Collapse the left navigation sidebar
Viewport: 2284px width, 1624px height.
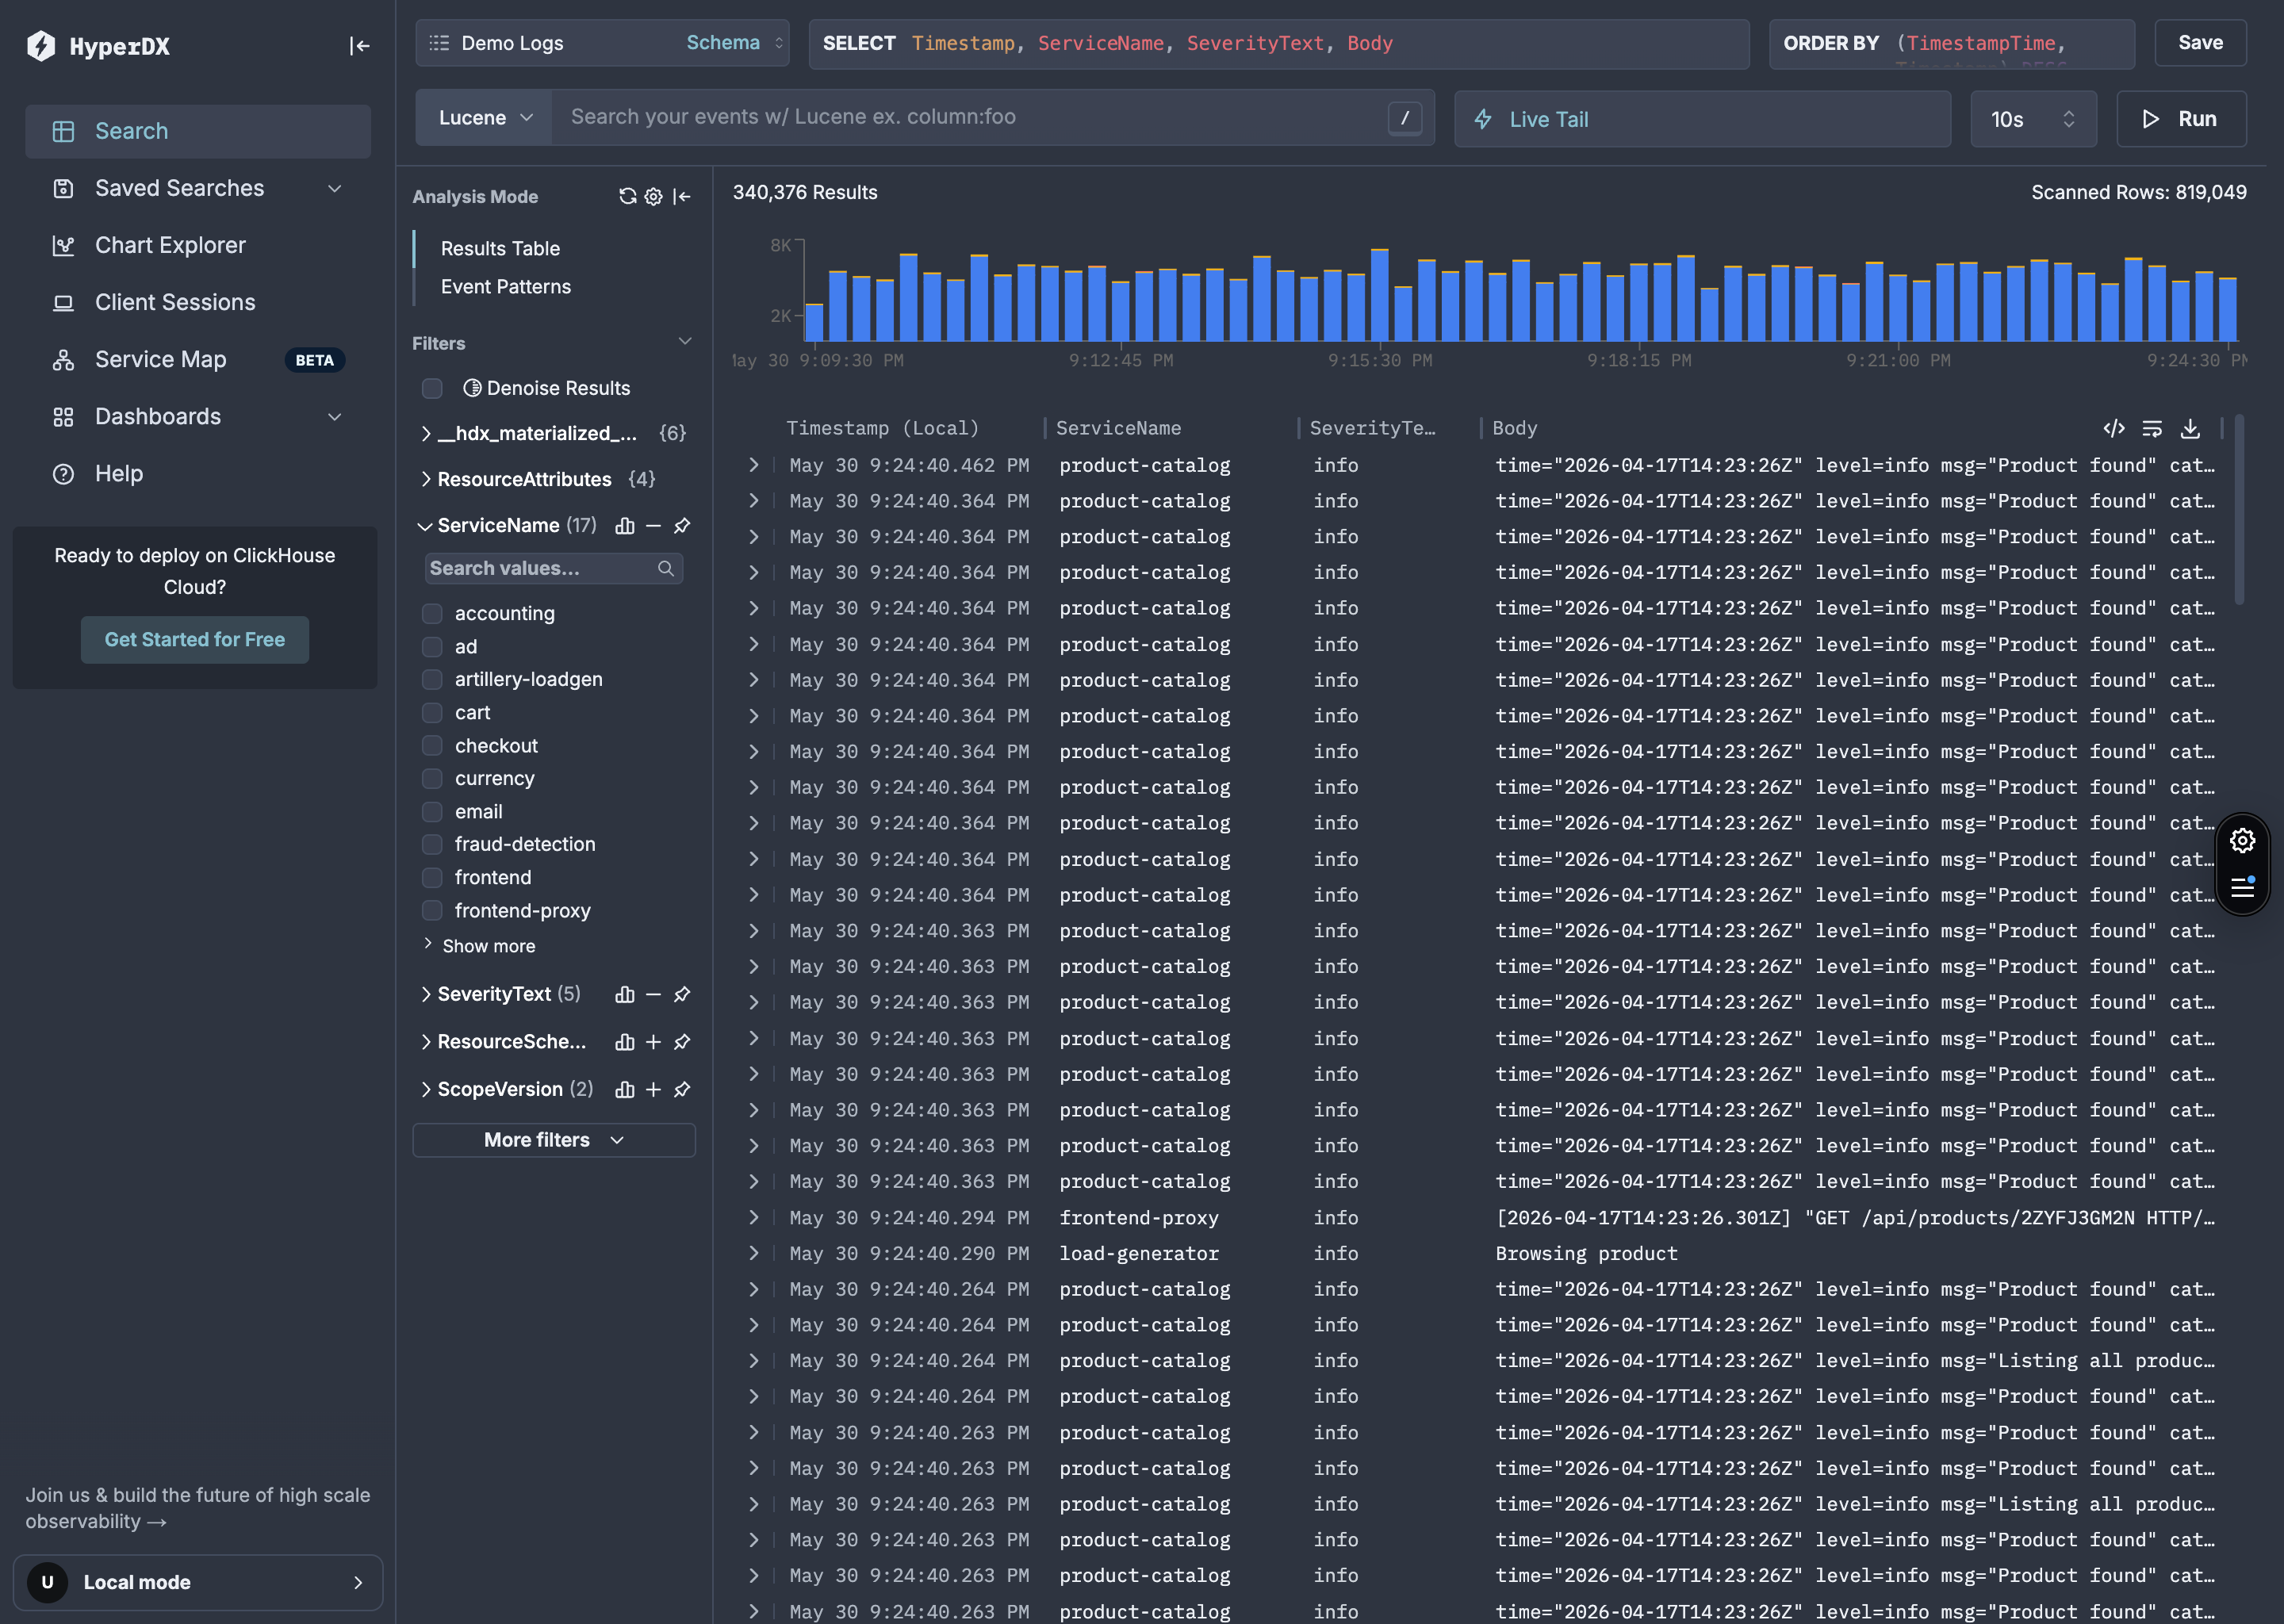click(359, 46)
